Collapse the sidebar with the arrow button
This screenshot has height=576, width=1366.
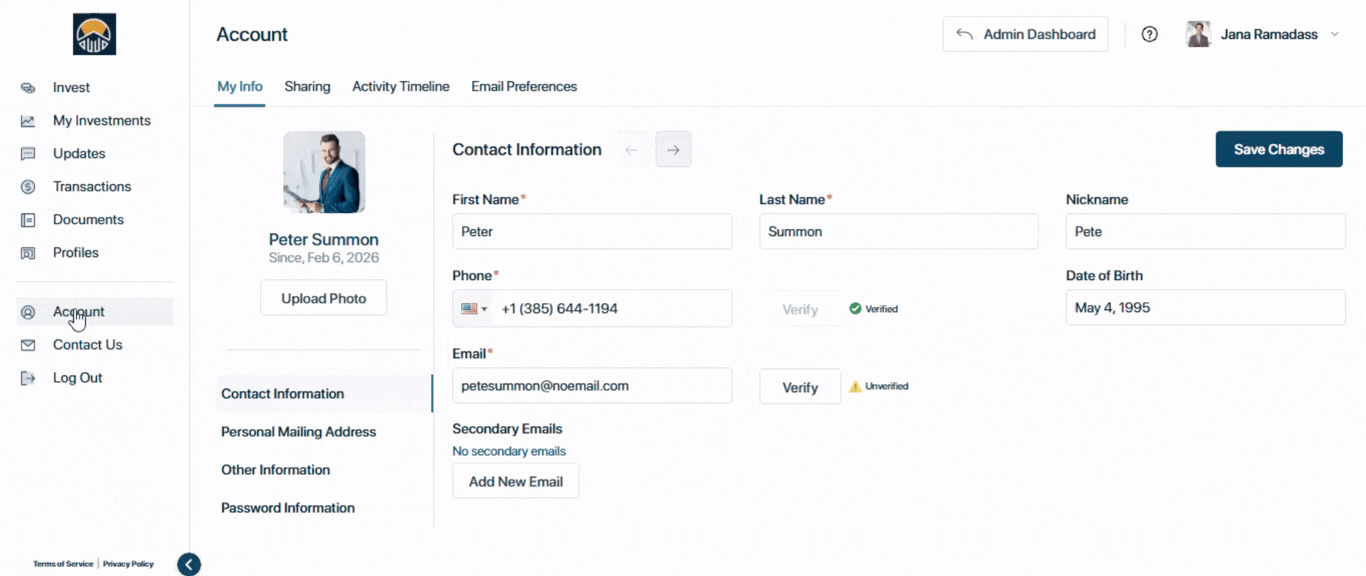[189, 564]
